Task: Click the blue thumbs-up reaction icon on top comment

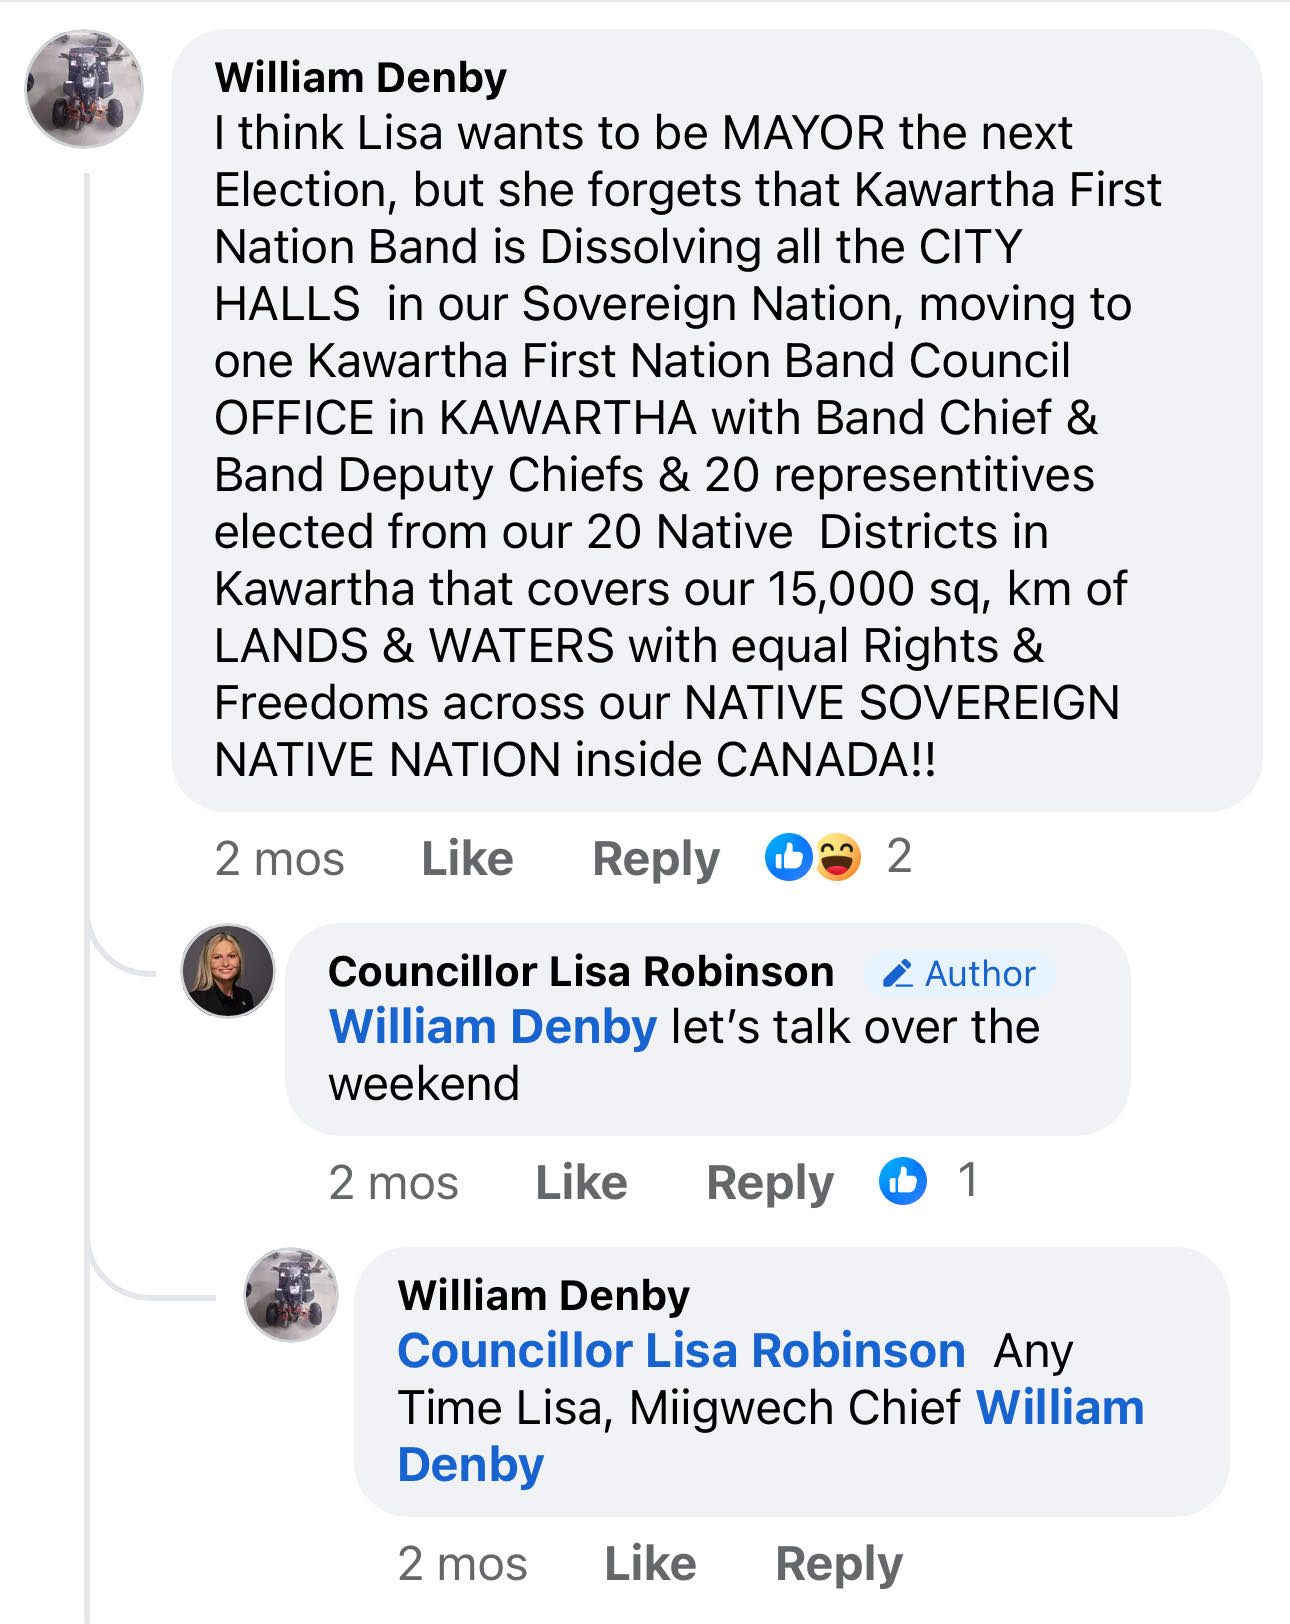Action: 789,857
